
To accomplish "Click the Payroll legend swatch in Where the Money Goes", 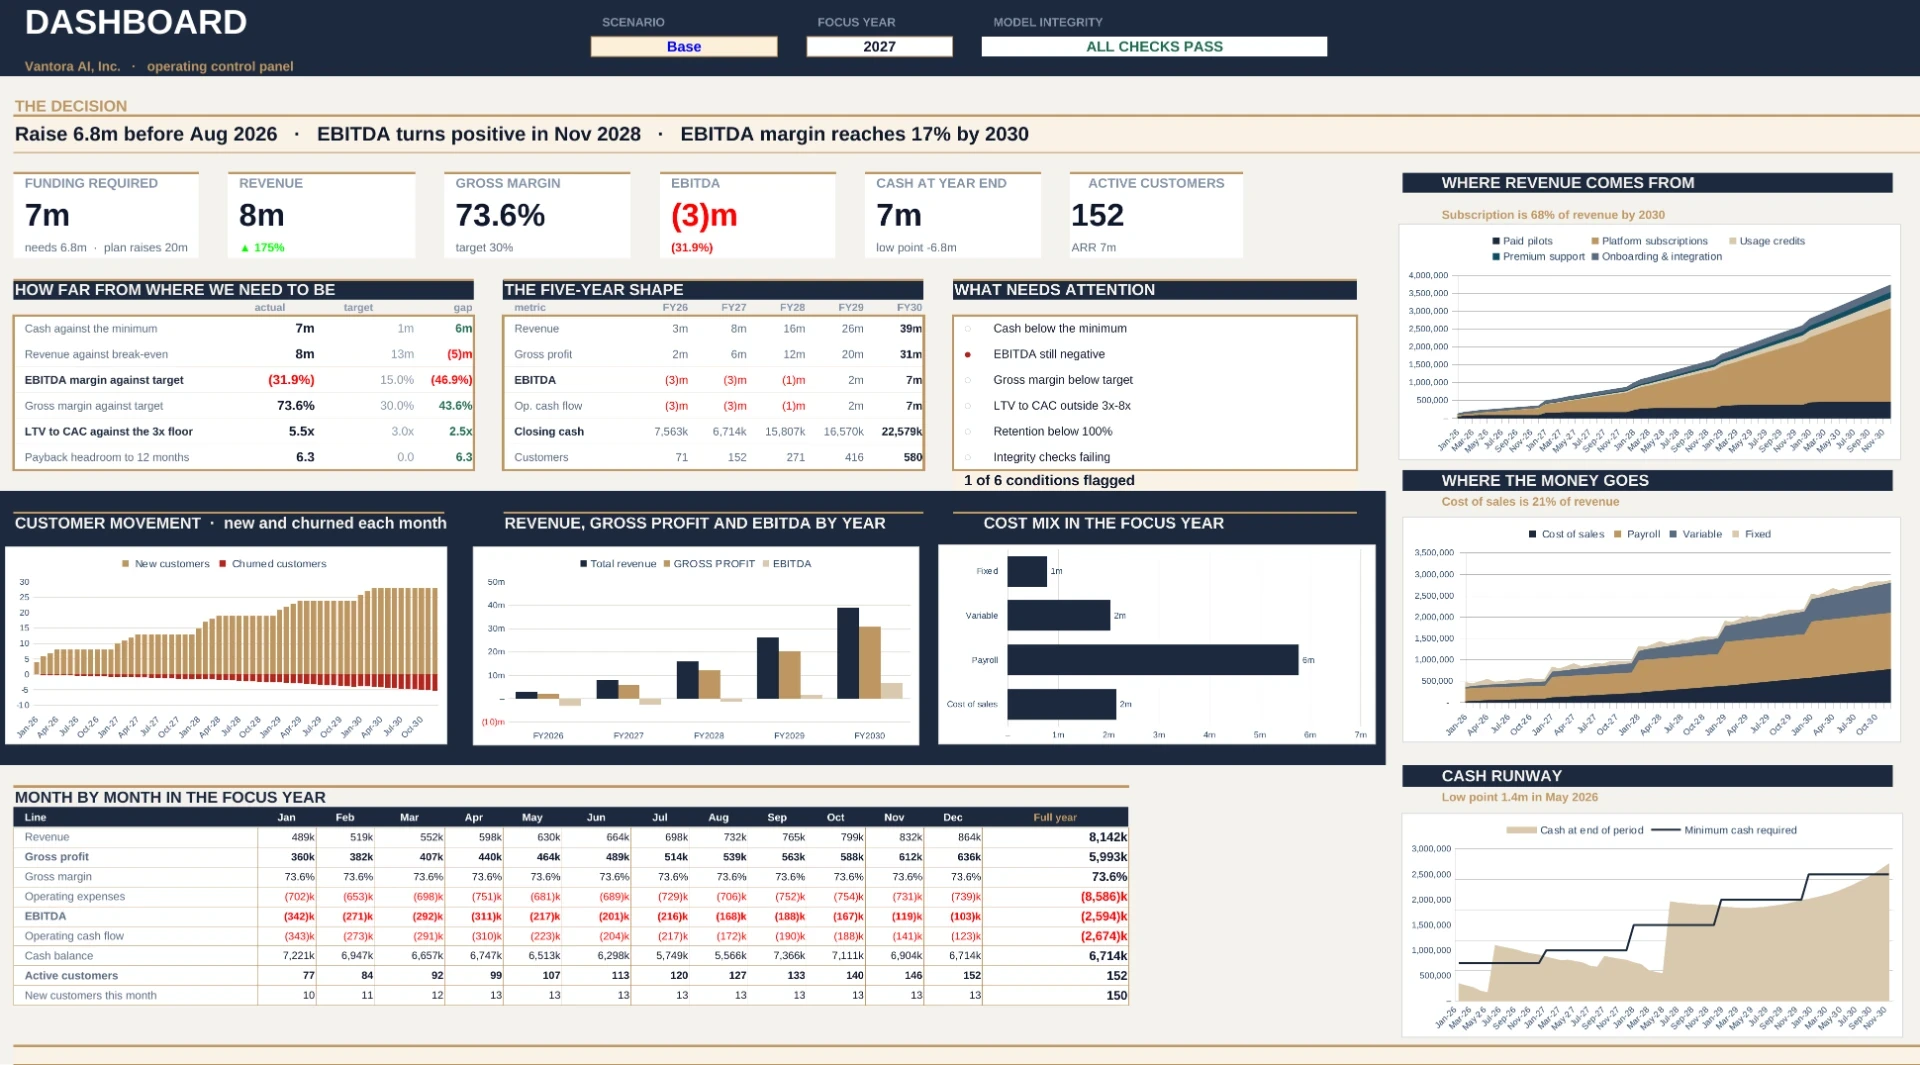I will point(1618,534).
